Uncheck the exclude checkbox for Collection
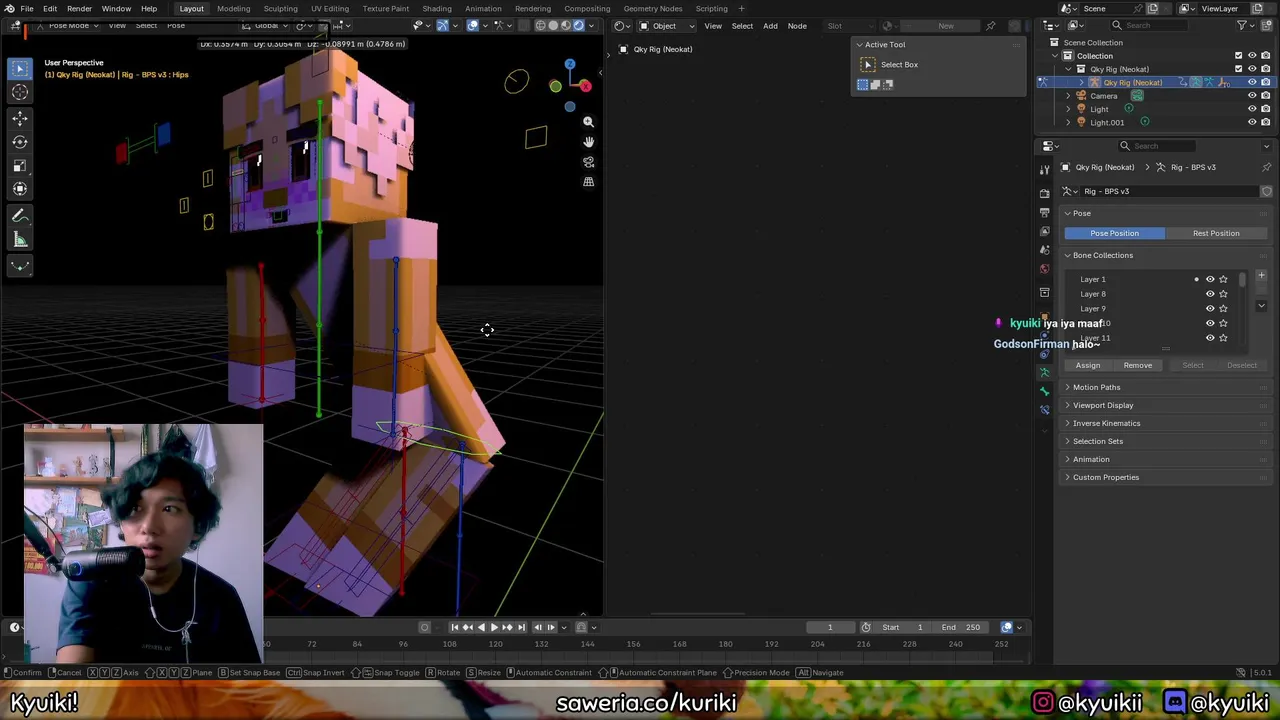This screenshot has height=720, width=1280. (1239, 56)
